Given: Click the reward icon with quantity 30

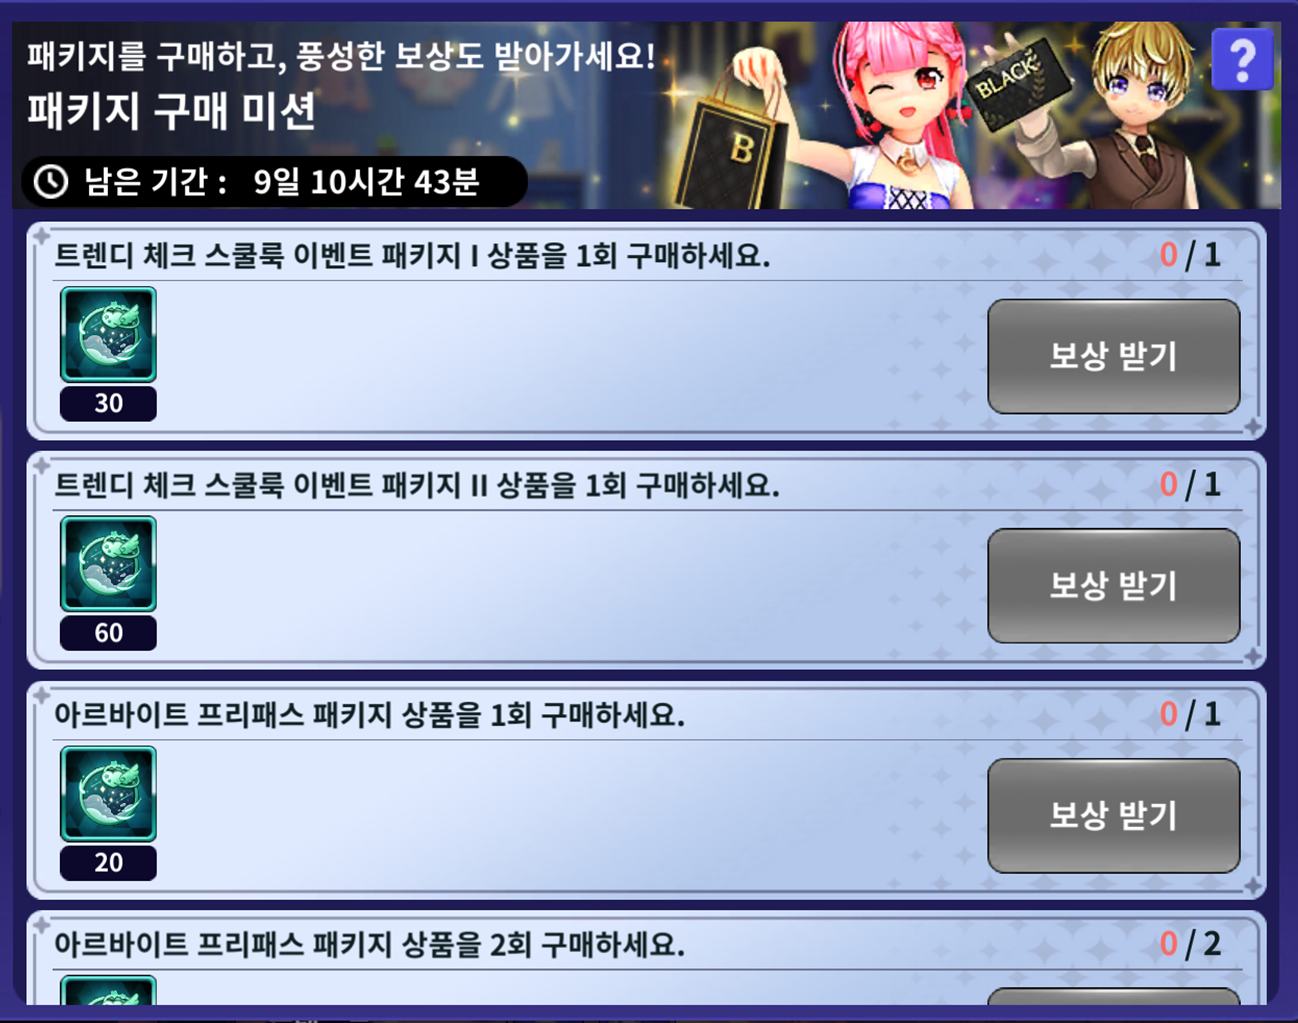Looking at the screenshot, I should tap(108, 334).
